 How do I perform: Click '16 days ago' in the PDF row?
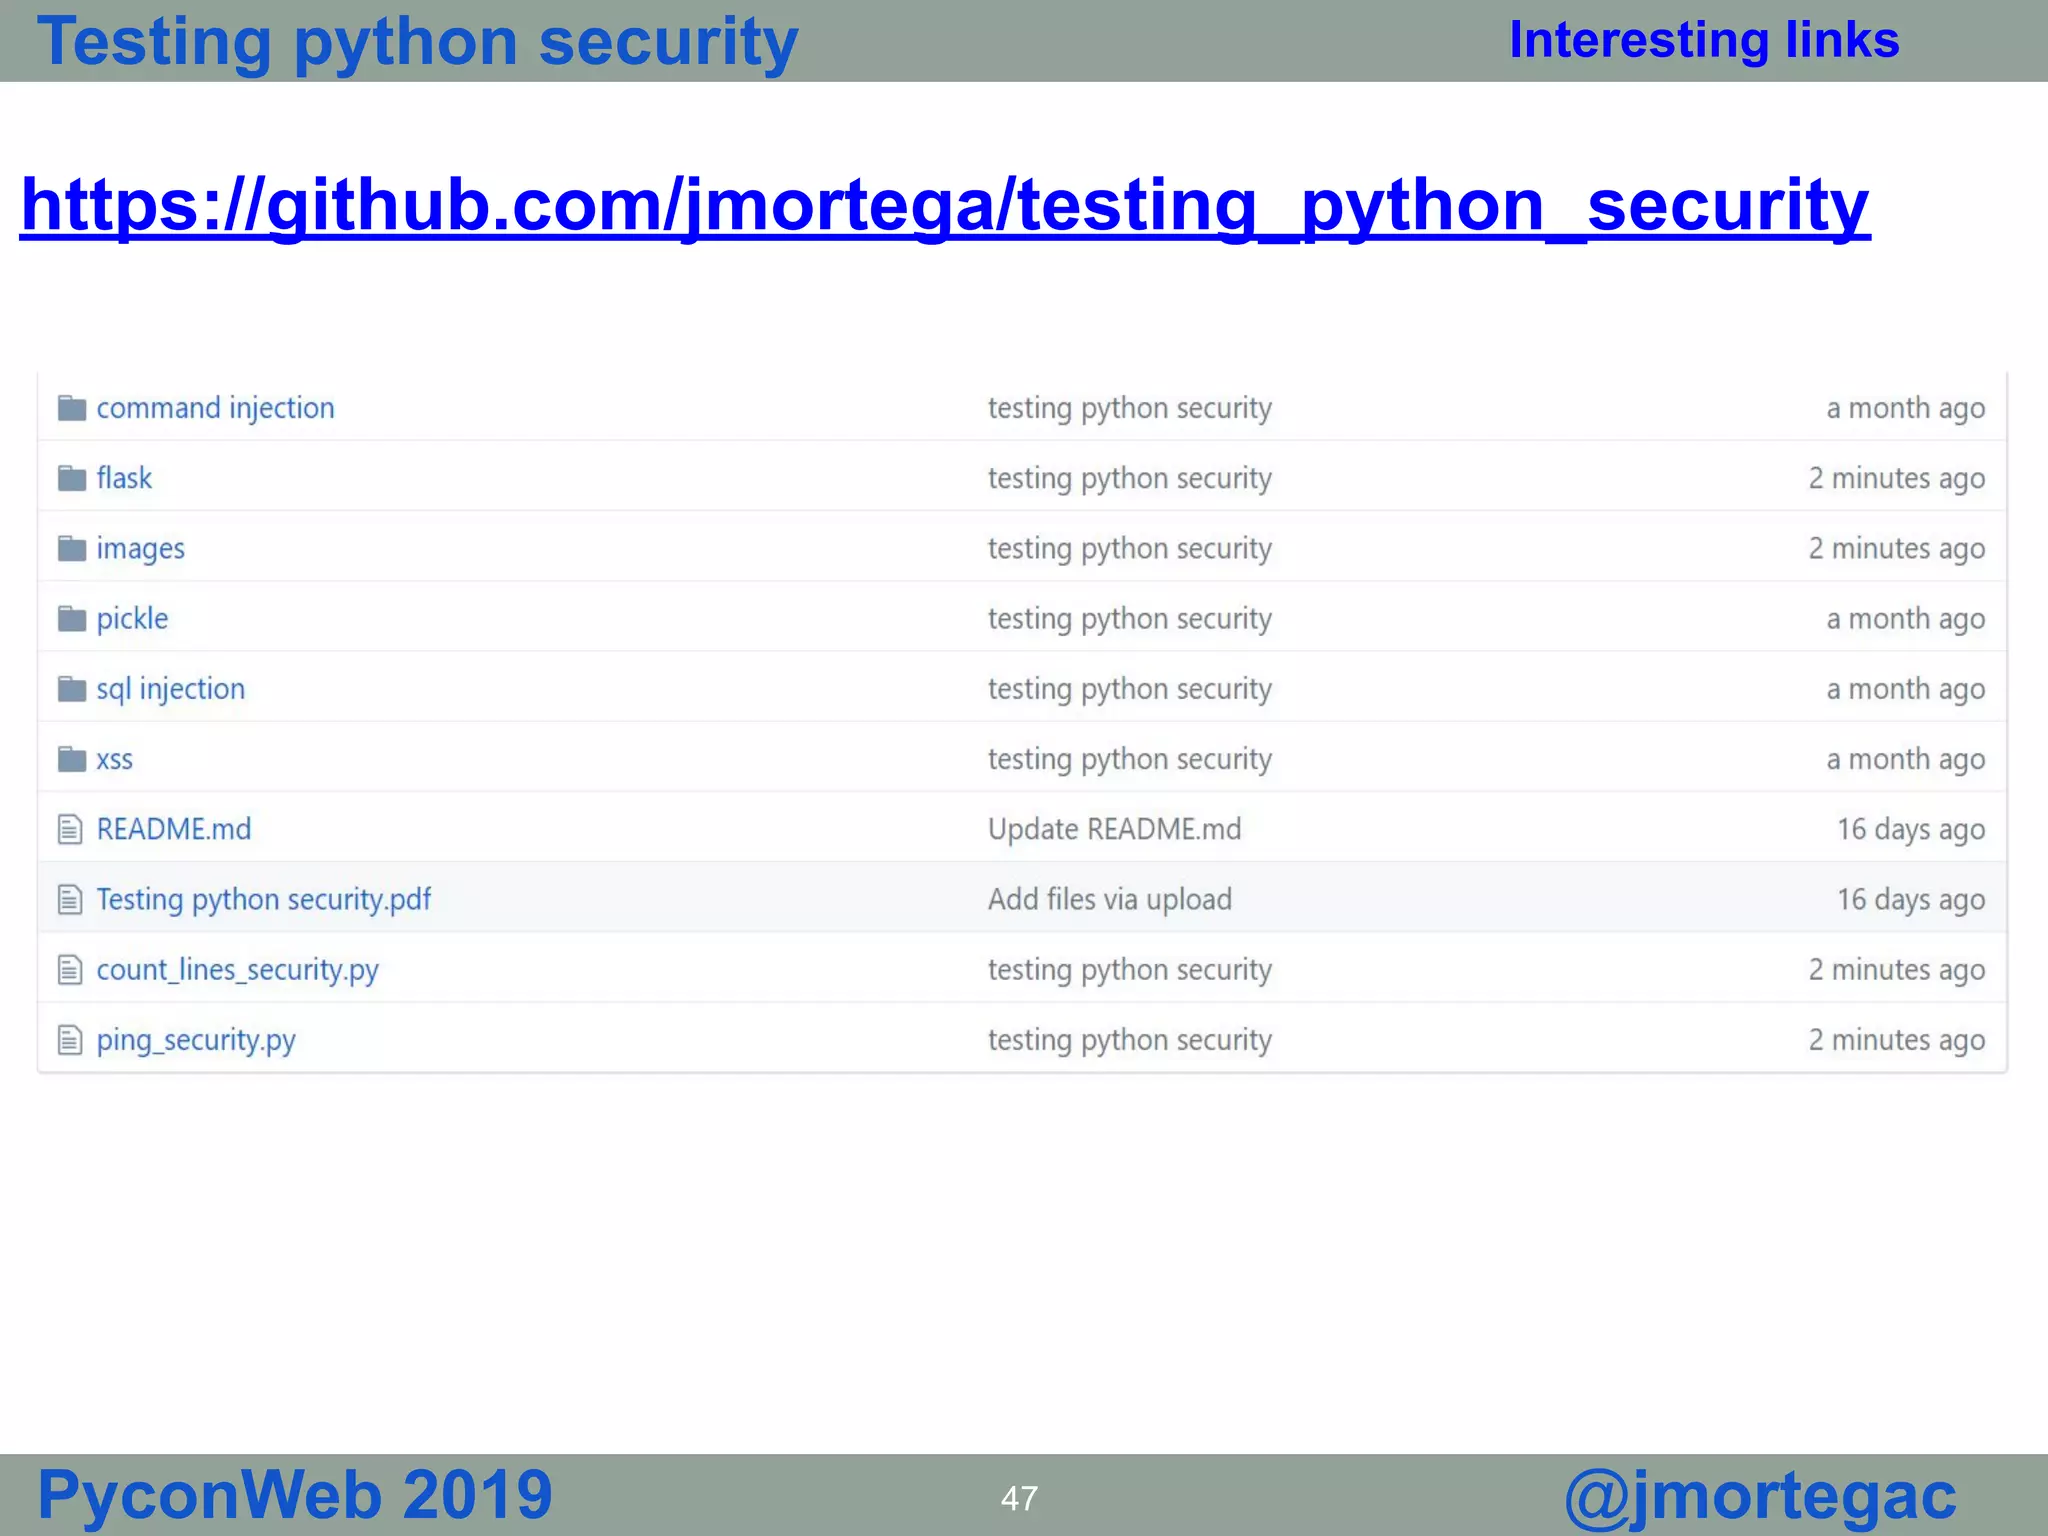pyautogui.click(x=1911, y=899)
